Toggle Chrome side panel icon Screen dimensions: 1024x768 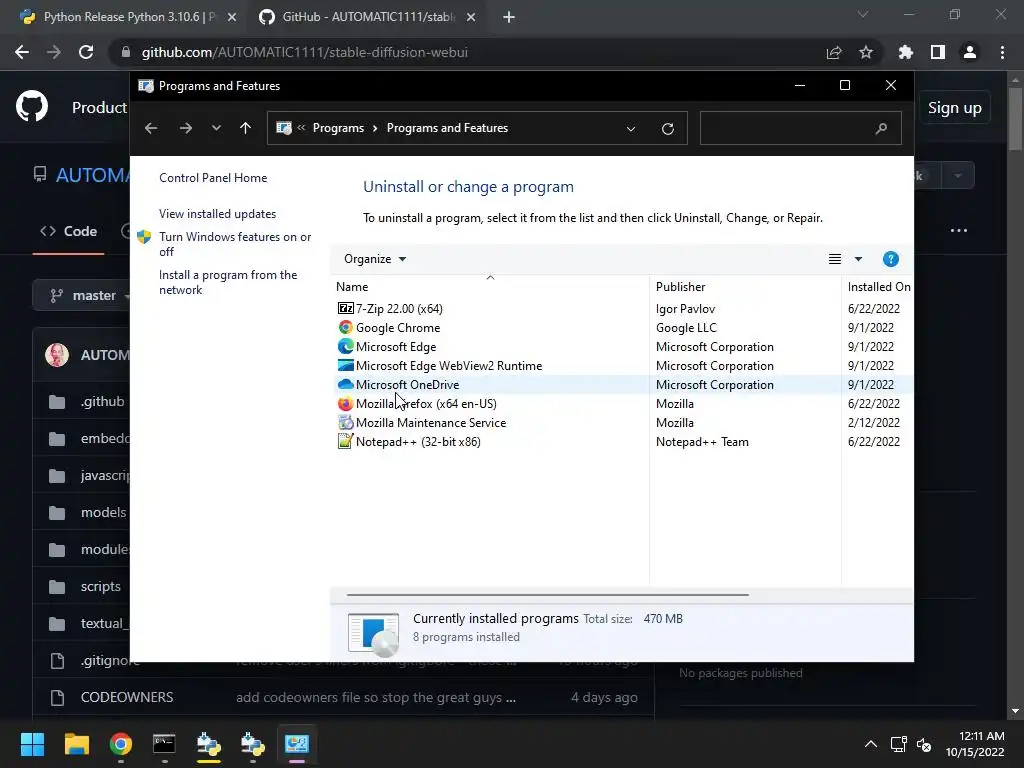tap(938, 52)
